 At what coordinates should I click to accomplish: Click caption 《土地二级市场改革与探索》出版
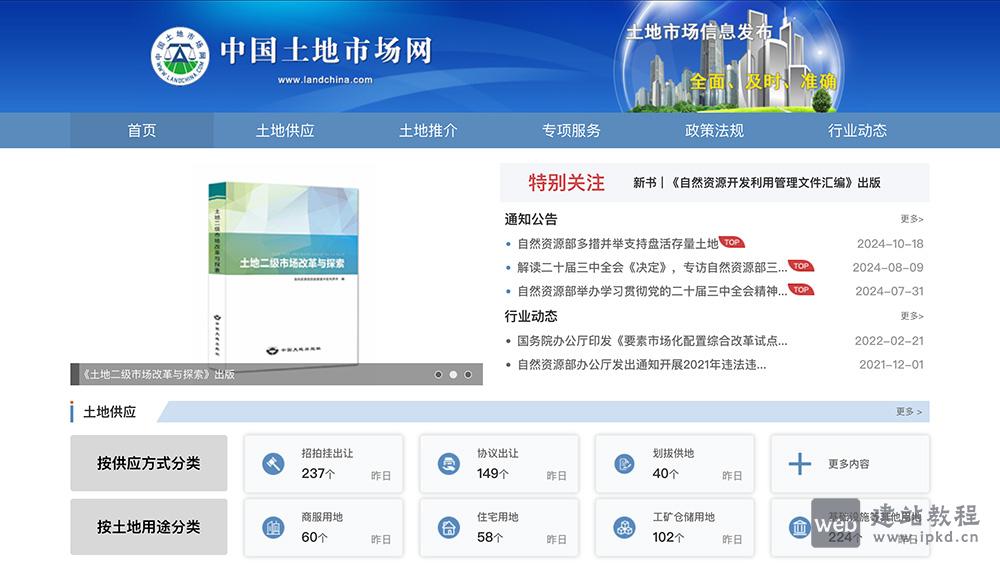click(x=158, y=374)
